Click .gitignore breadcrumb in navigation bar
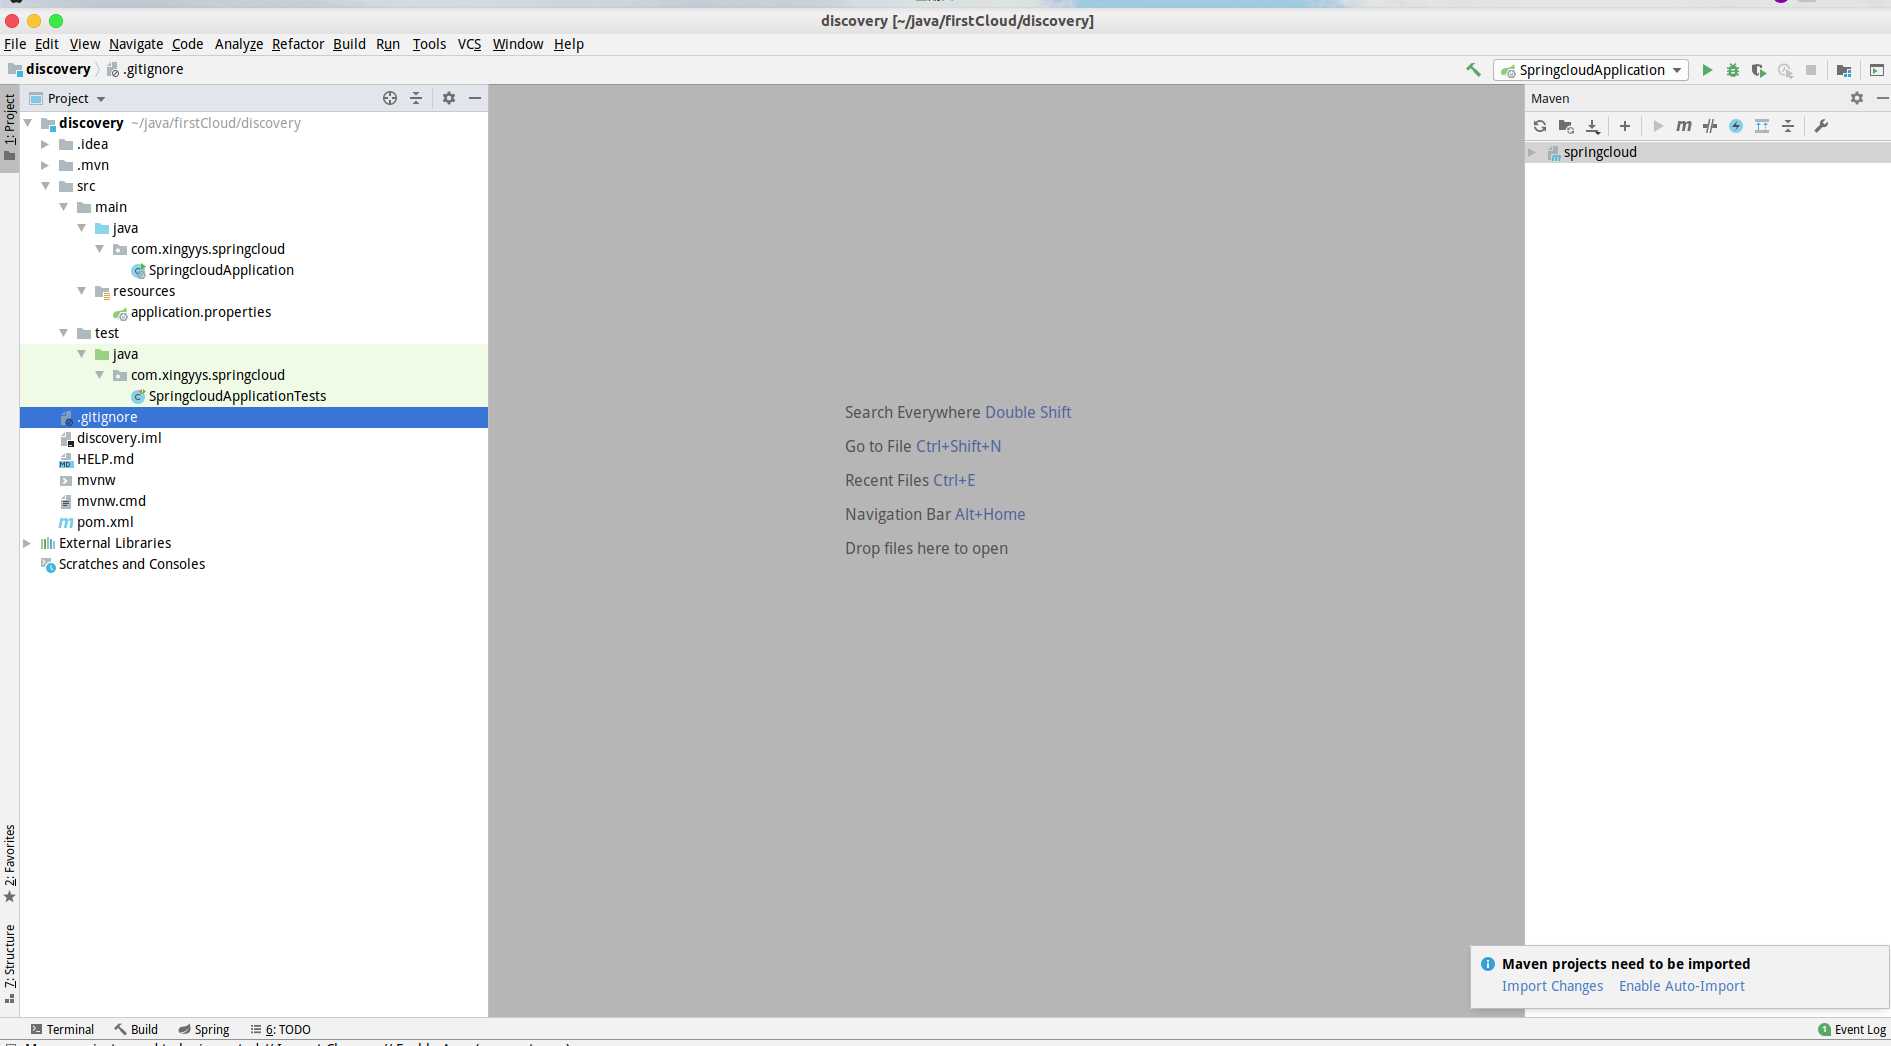Screen dimensions: 1891x1046 pos(145,69)
